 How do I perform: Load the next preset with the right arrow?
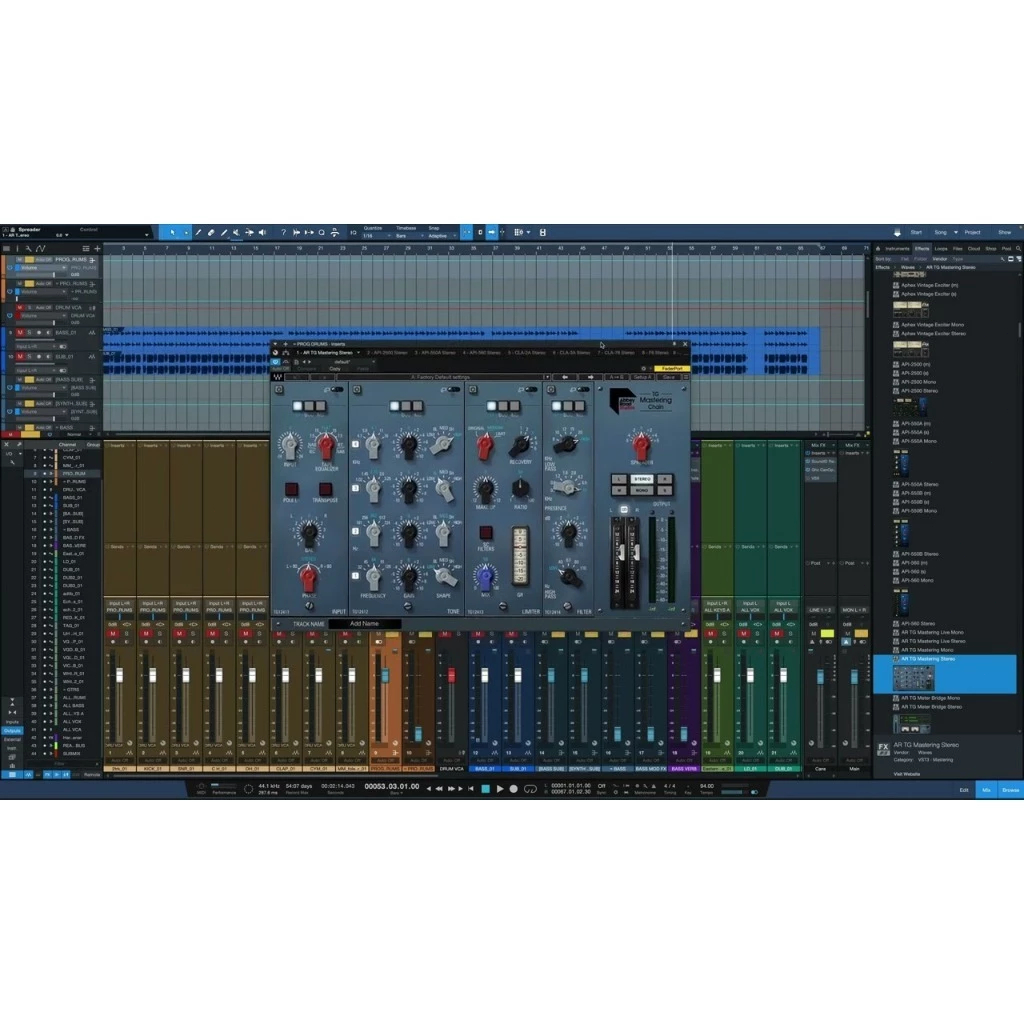click(x=590, y=377)
